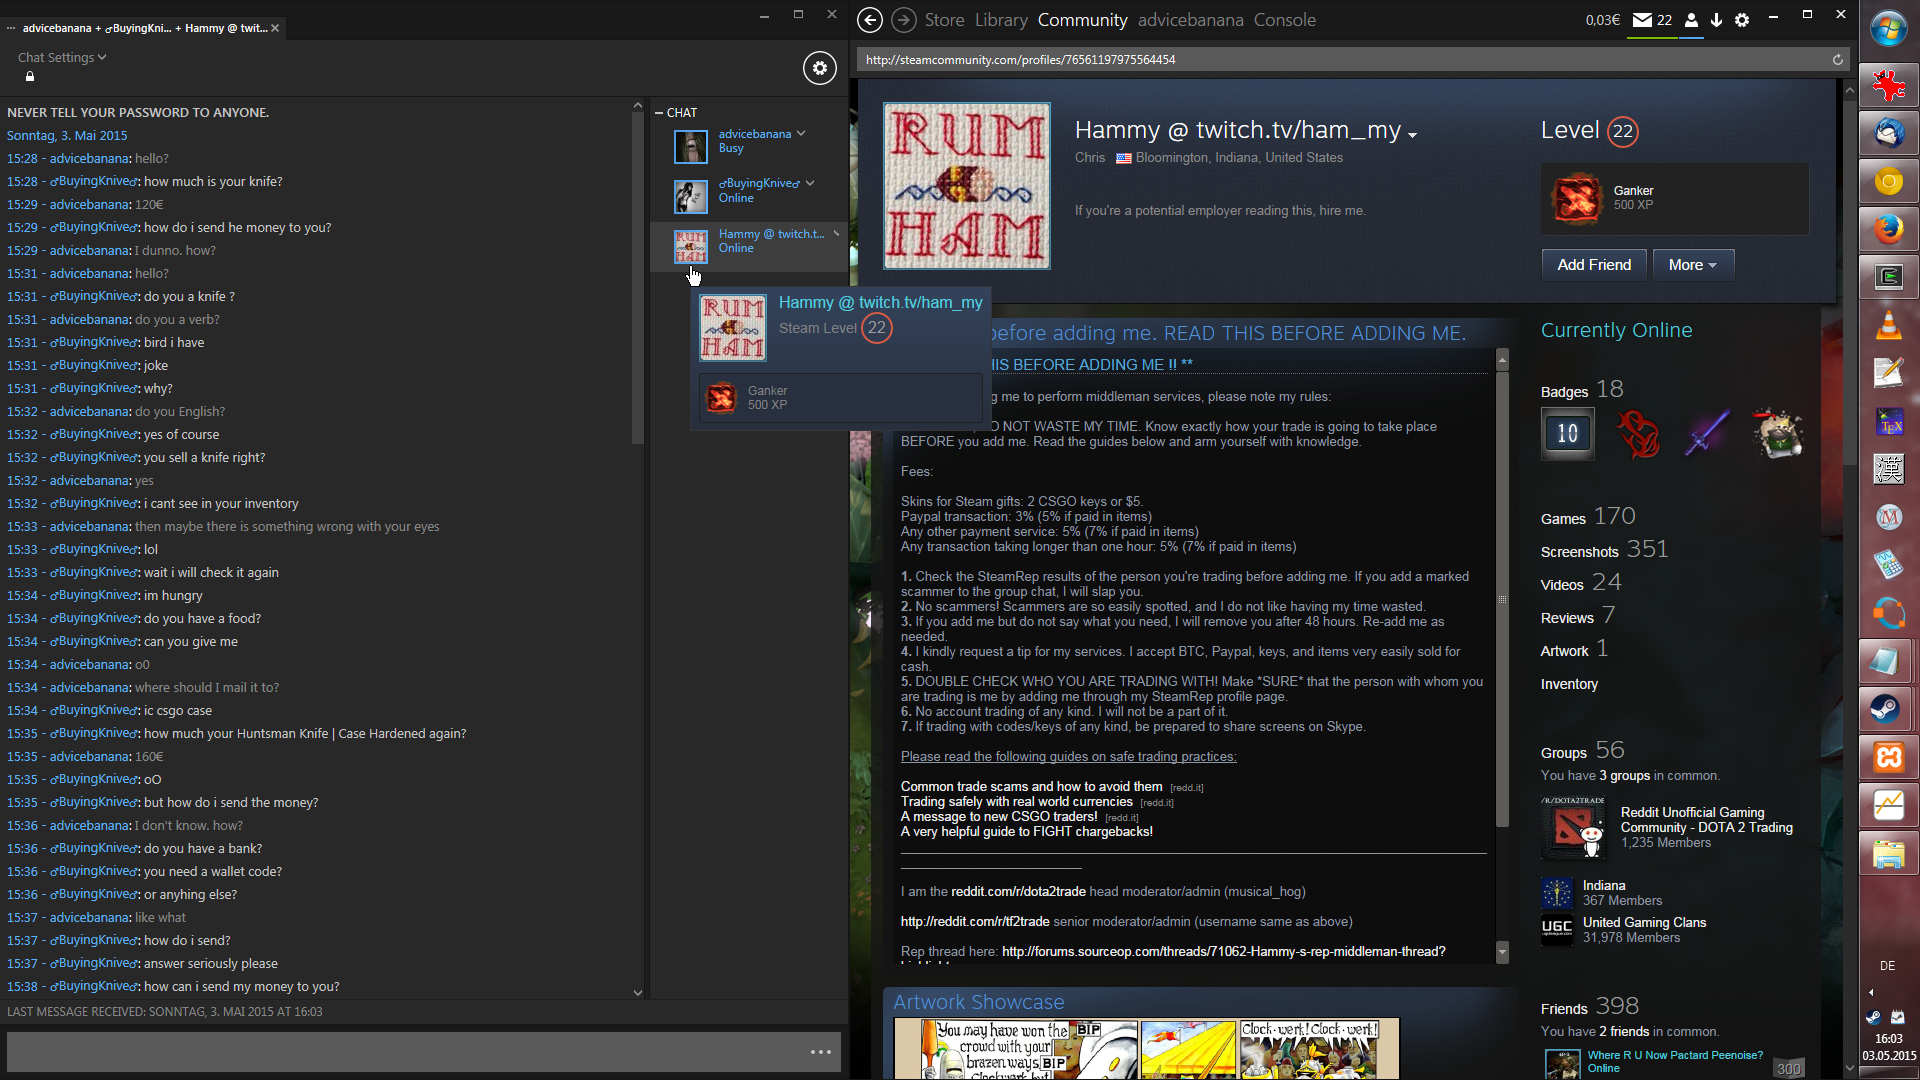Open the friends list person icon
1920x1080 pixels.
pos(1691,20)
